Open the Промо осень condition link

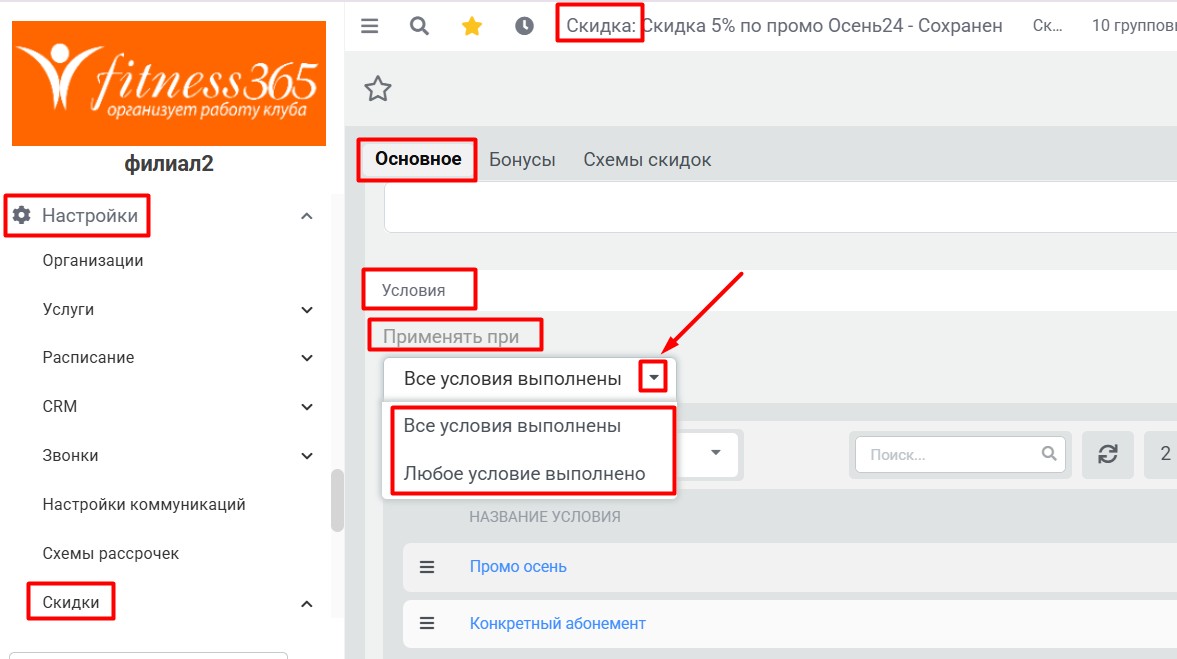point(518,567)
